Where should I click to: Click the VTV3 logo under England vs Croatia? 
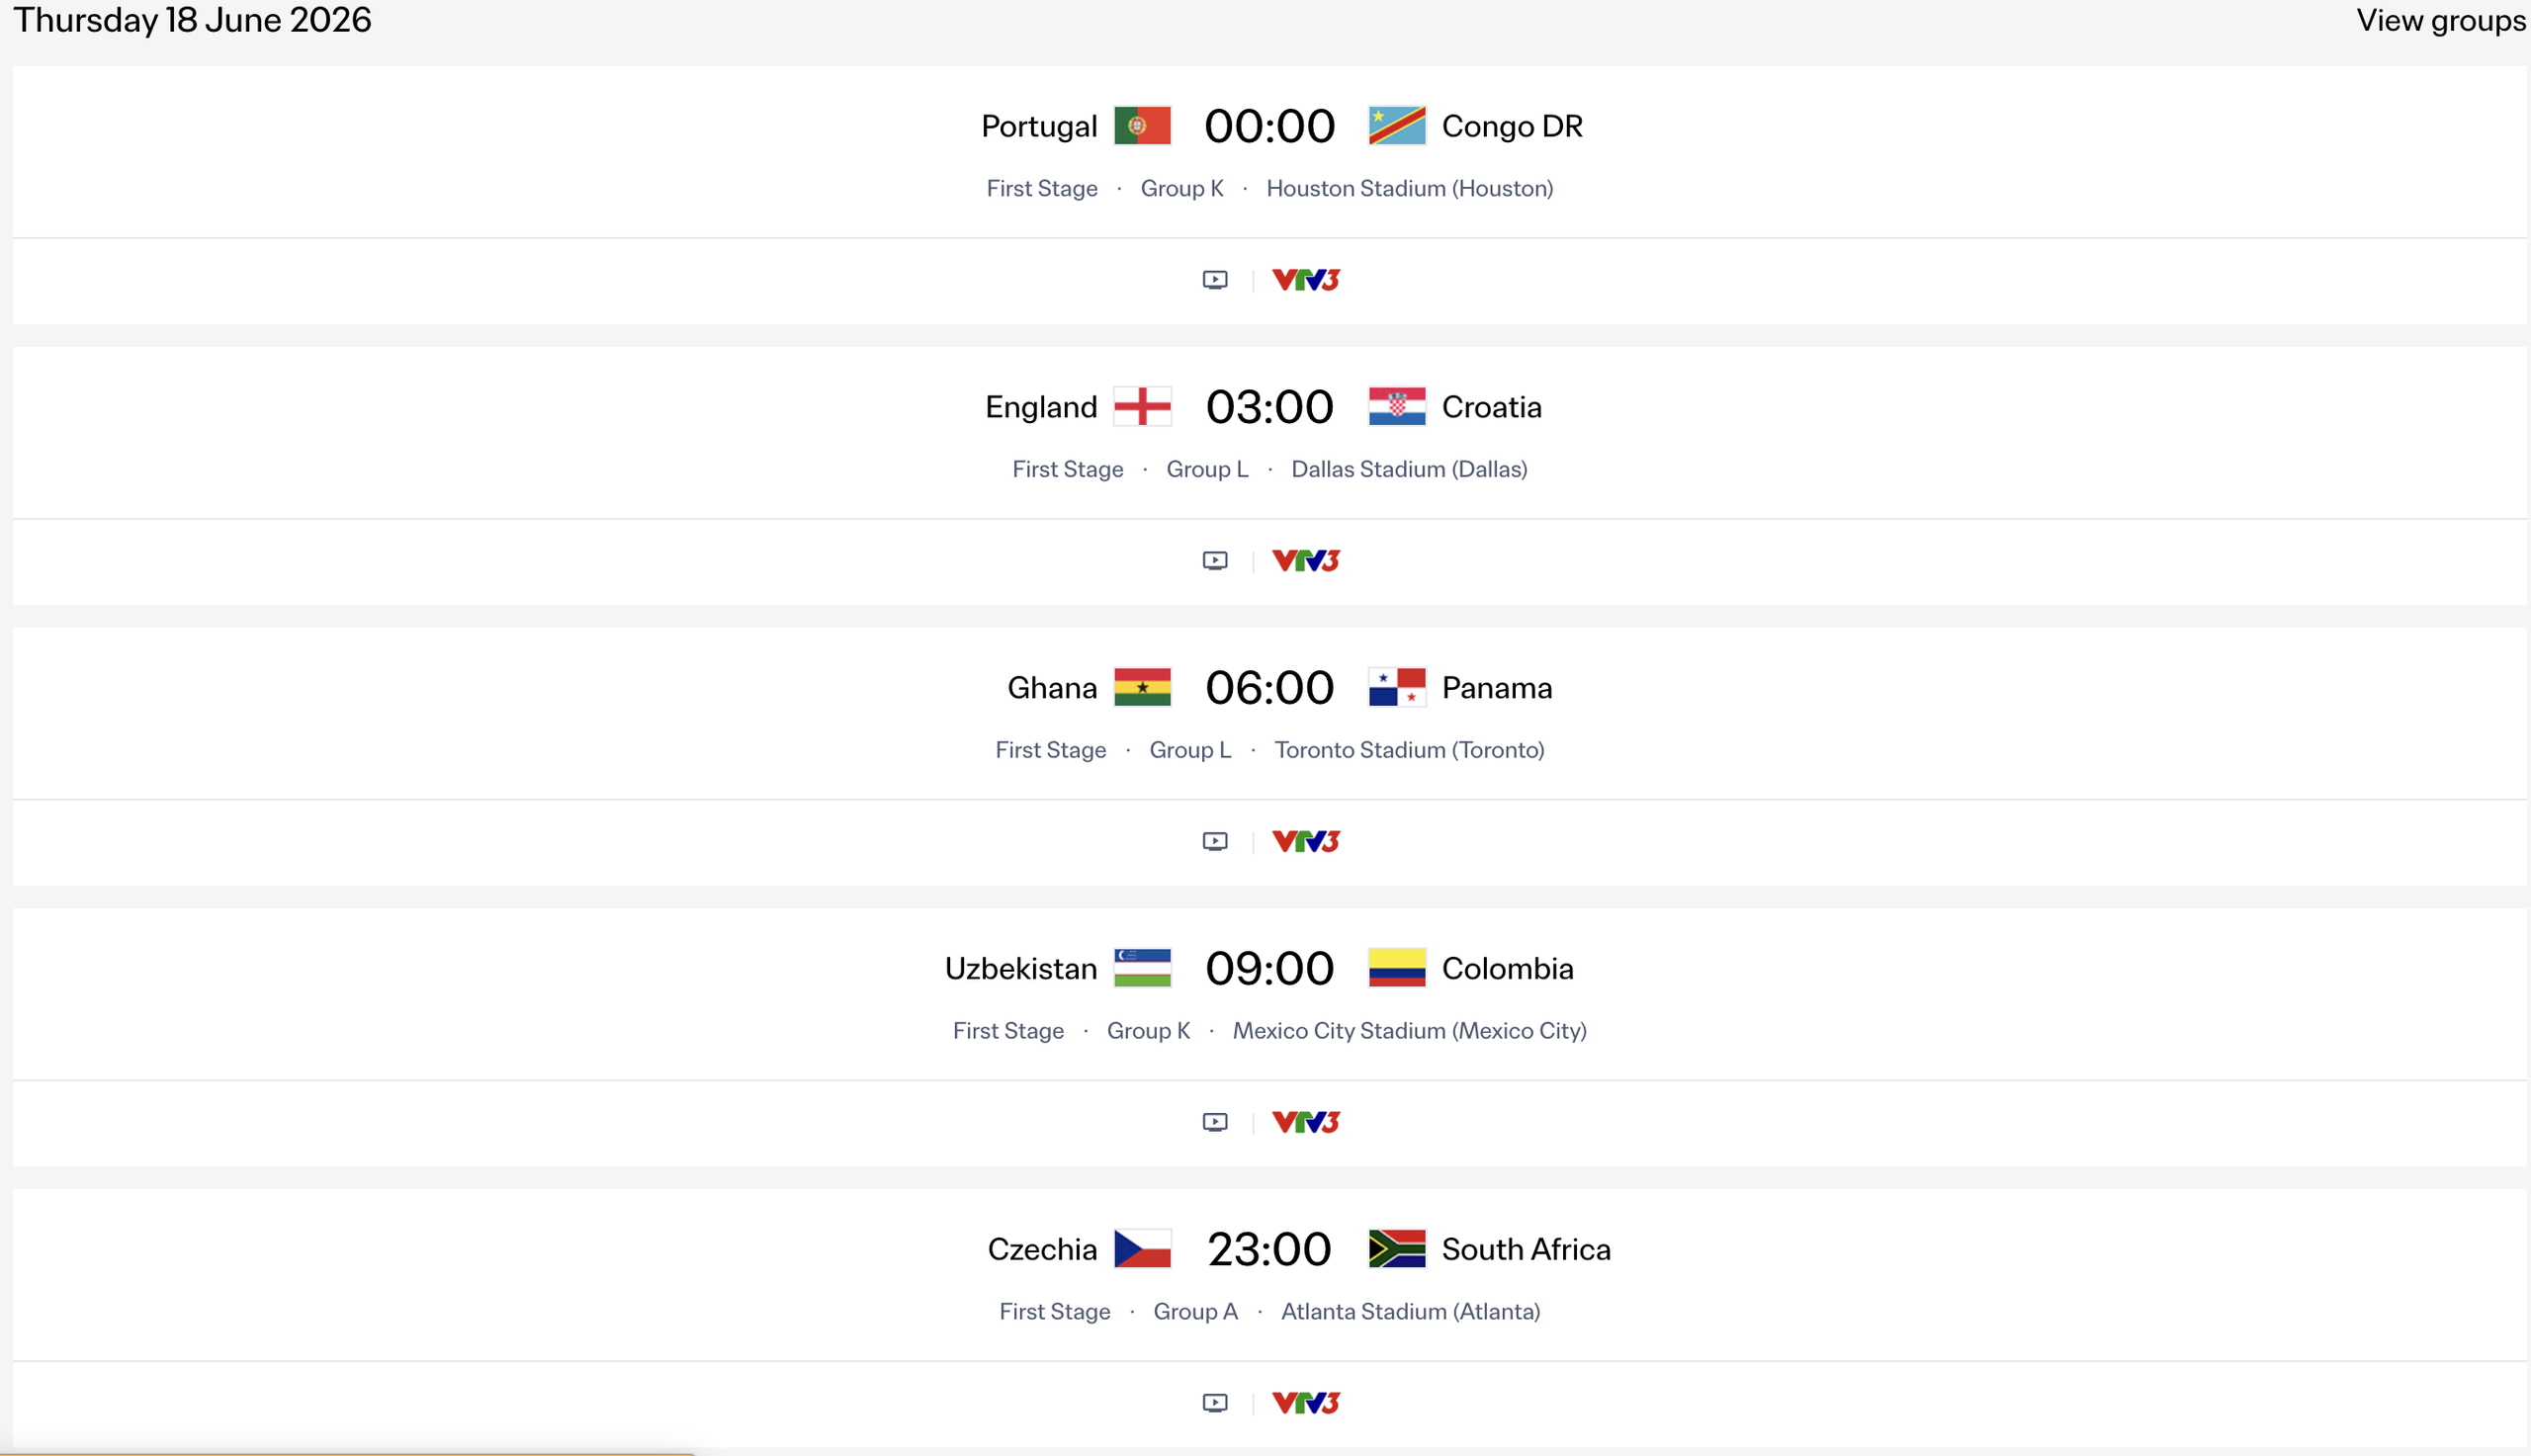(x=1305, y=561)
